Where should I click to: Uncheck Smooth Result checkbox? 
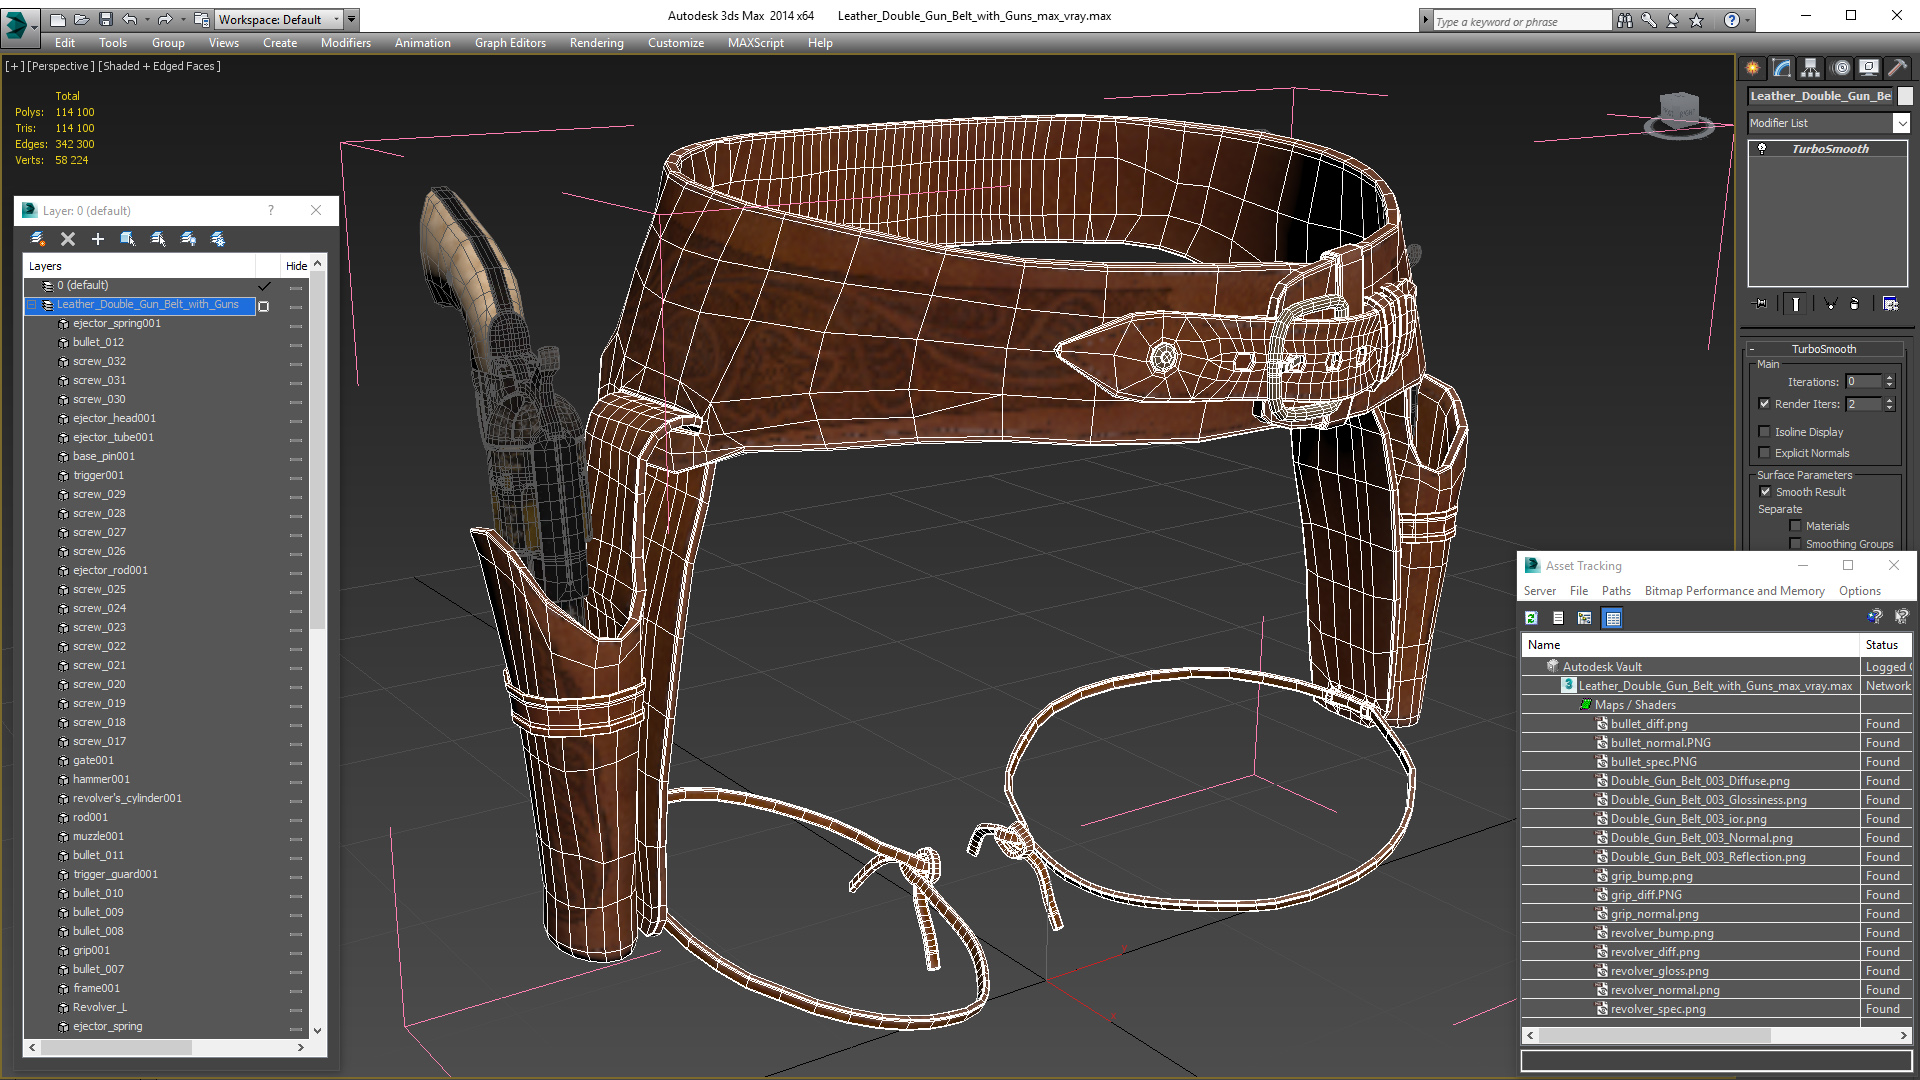pyautogui.click(x=1765, y=492)
